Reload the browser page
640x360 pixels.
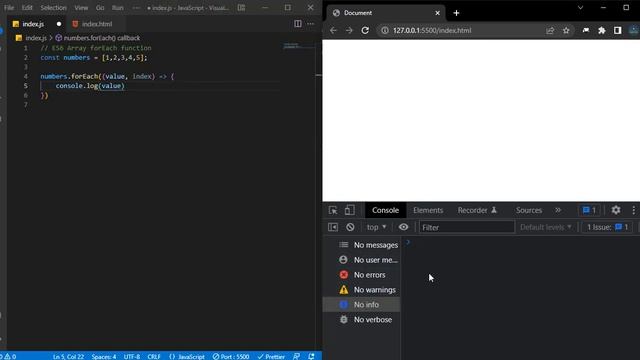click(365, 31)
